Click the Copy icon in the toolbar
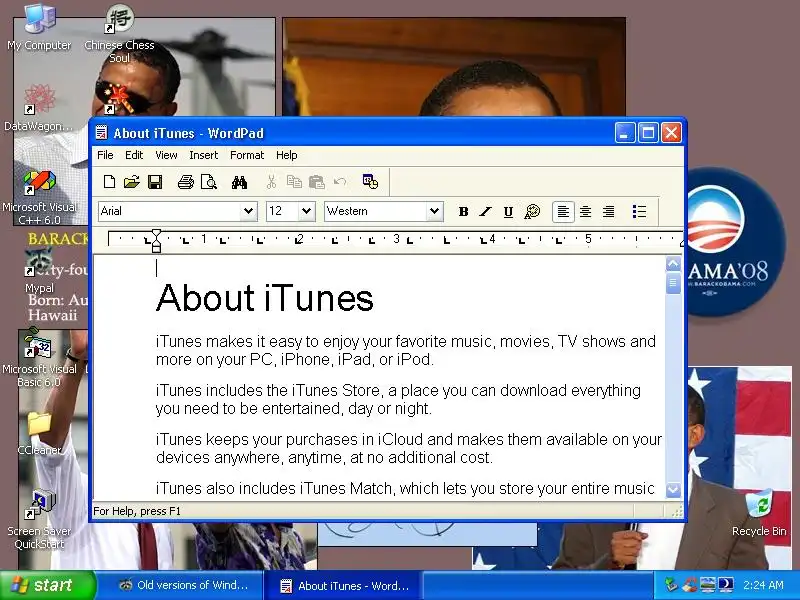Image resolution: width=800 pixels, height=600 pixels. click(294, 182)
